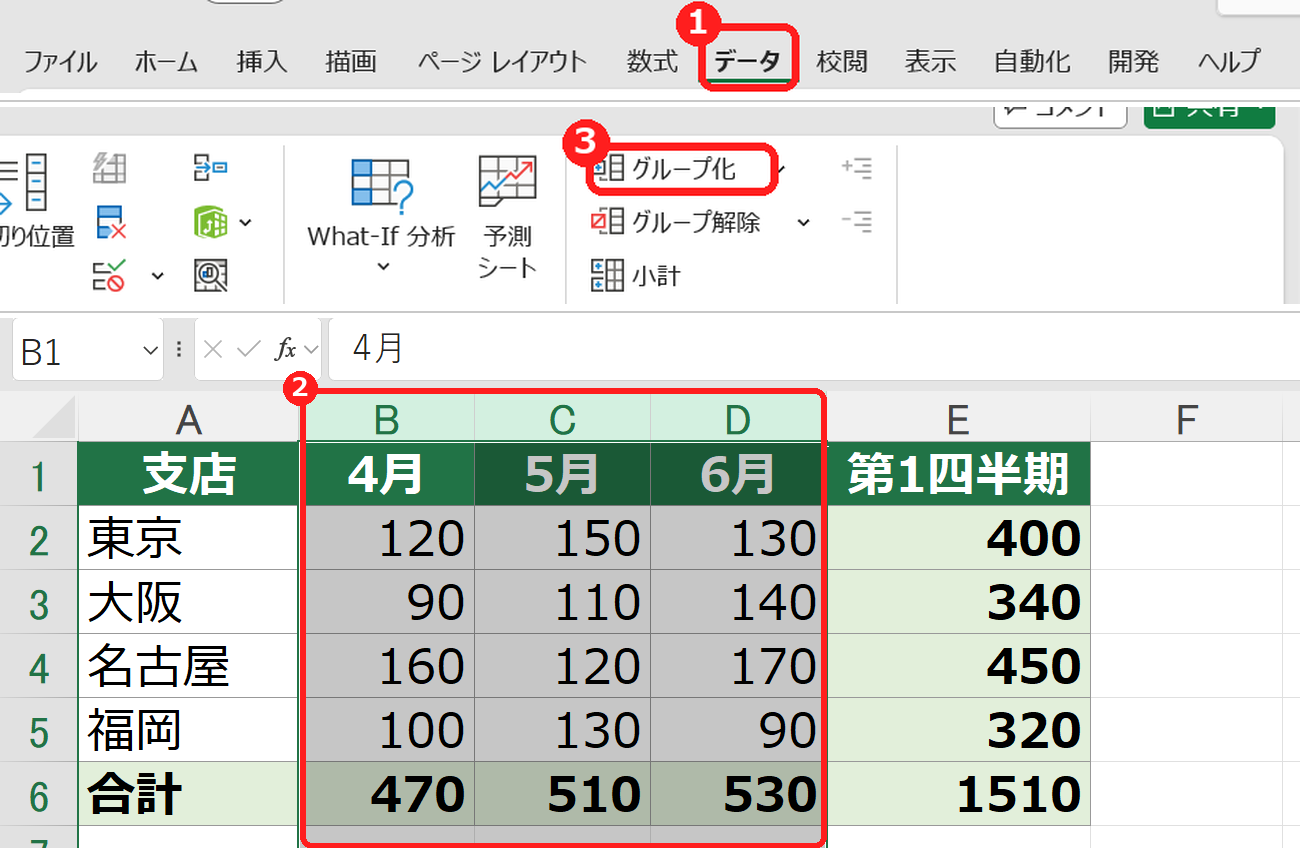The width and height of the screenshot is (1300, 848).
Task: Open the Name Box dropdown arrow
Action: 150,350
